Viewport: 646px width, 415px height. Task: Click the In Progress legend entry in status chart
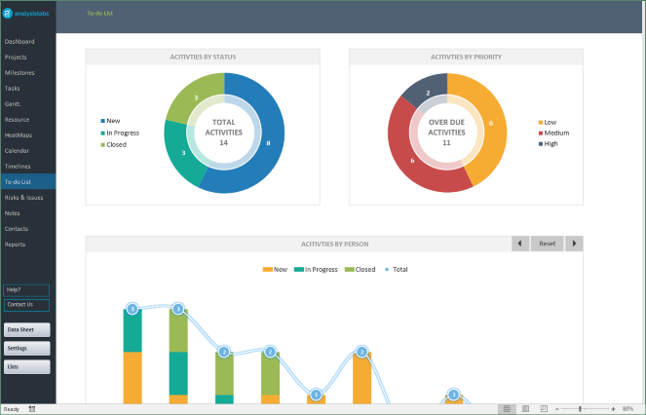click(120, 133)
